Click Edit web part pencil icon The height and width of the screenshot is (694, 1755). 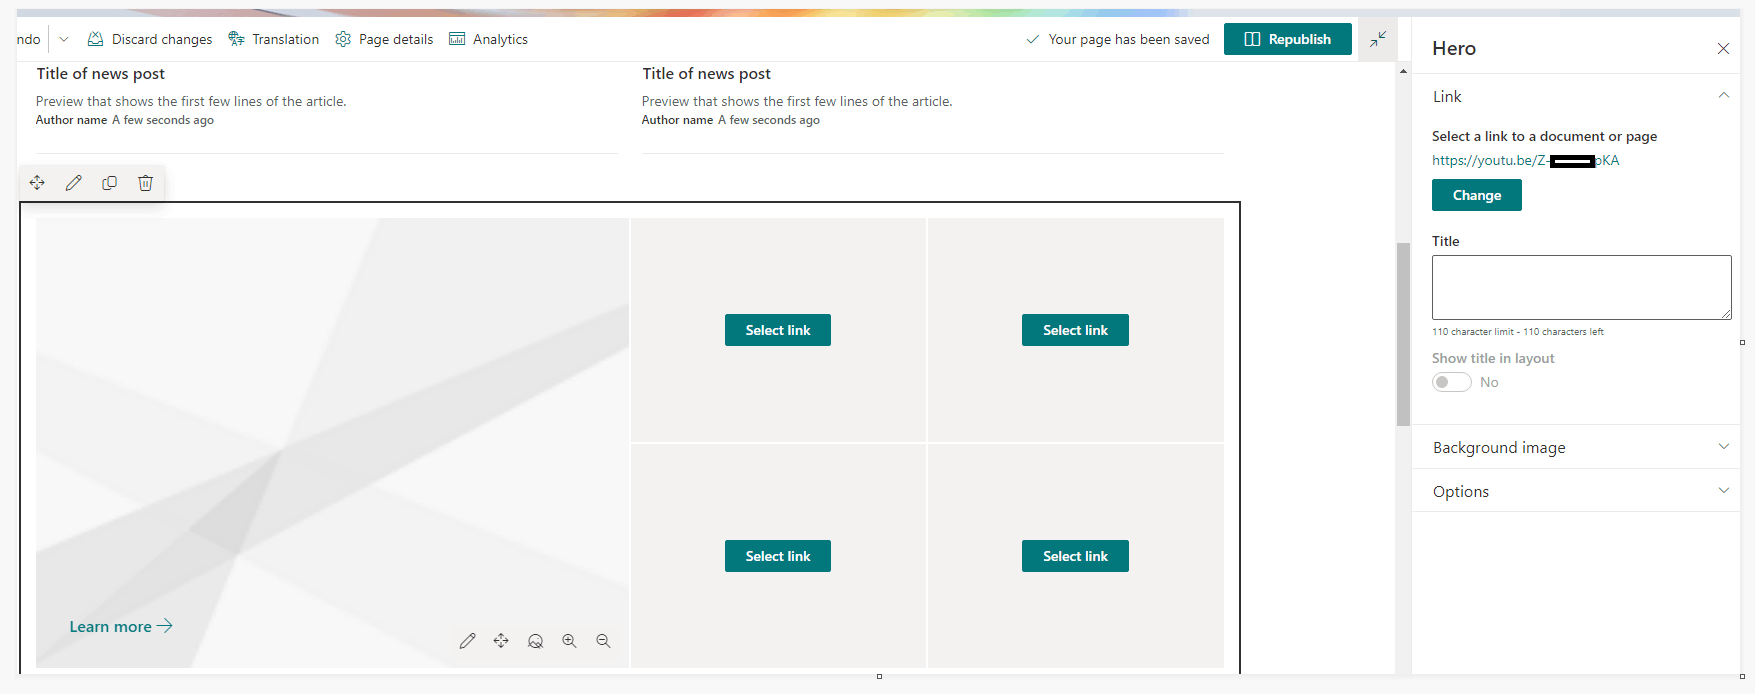click(73, 183)
